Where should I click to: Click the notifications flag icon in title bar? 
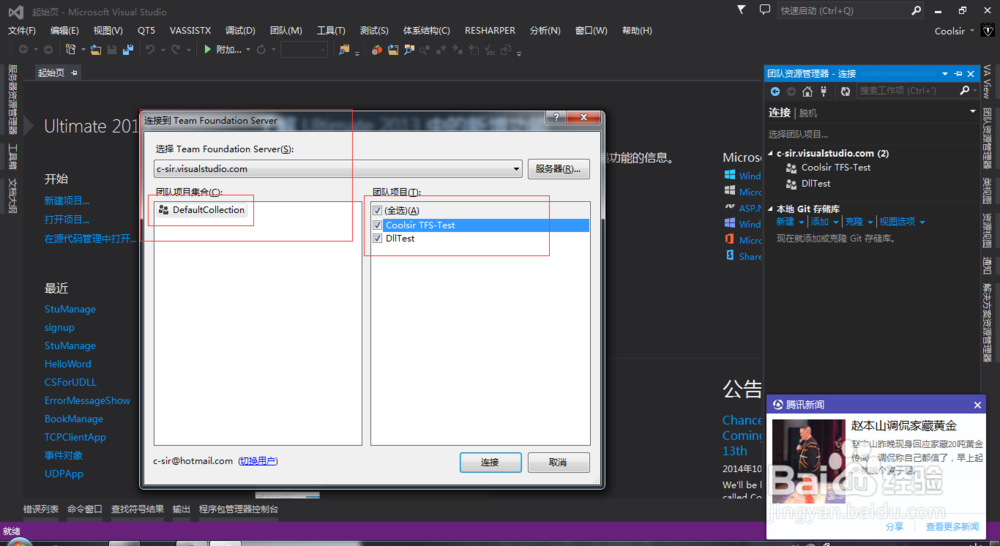pyautogui.click(x=741, y=10)
